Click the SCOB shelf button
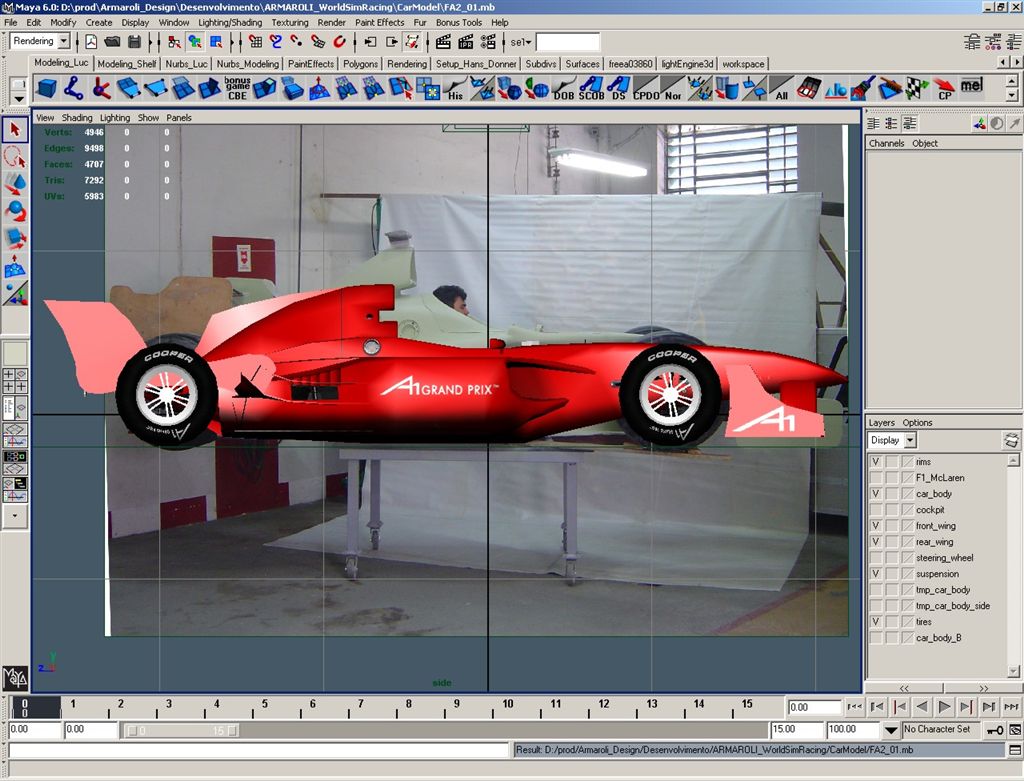Image resolution: width=1024 pixels, height=781 pixels. coord(591,88)
